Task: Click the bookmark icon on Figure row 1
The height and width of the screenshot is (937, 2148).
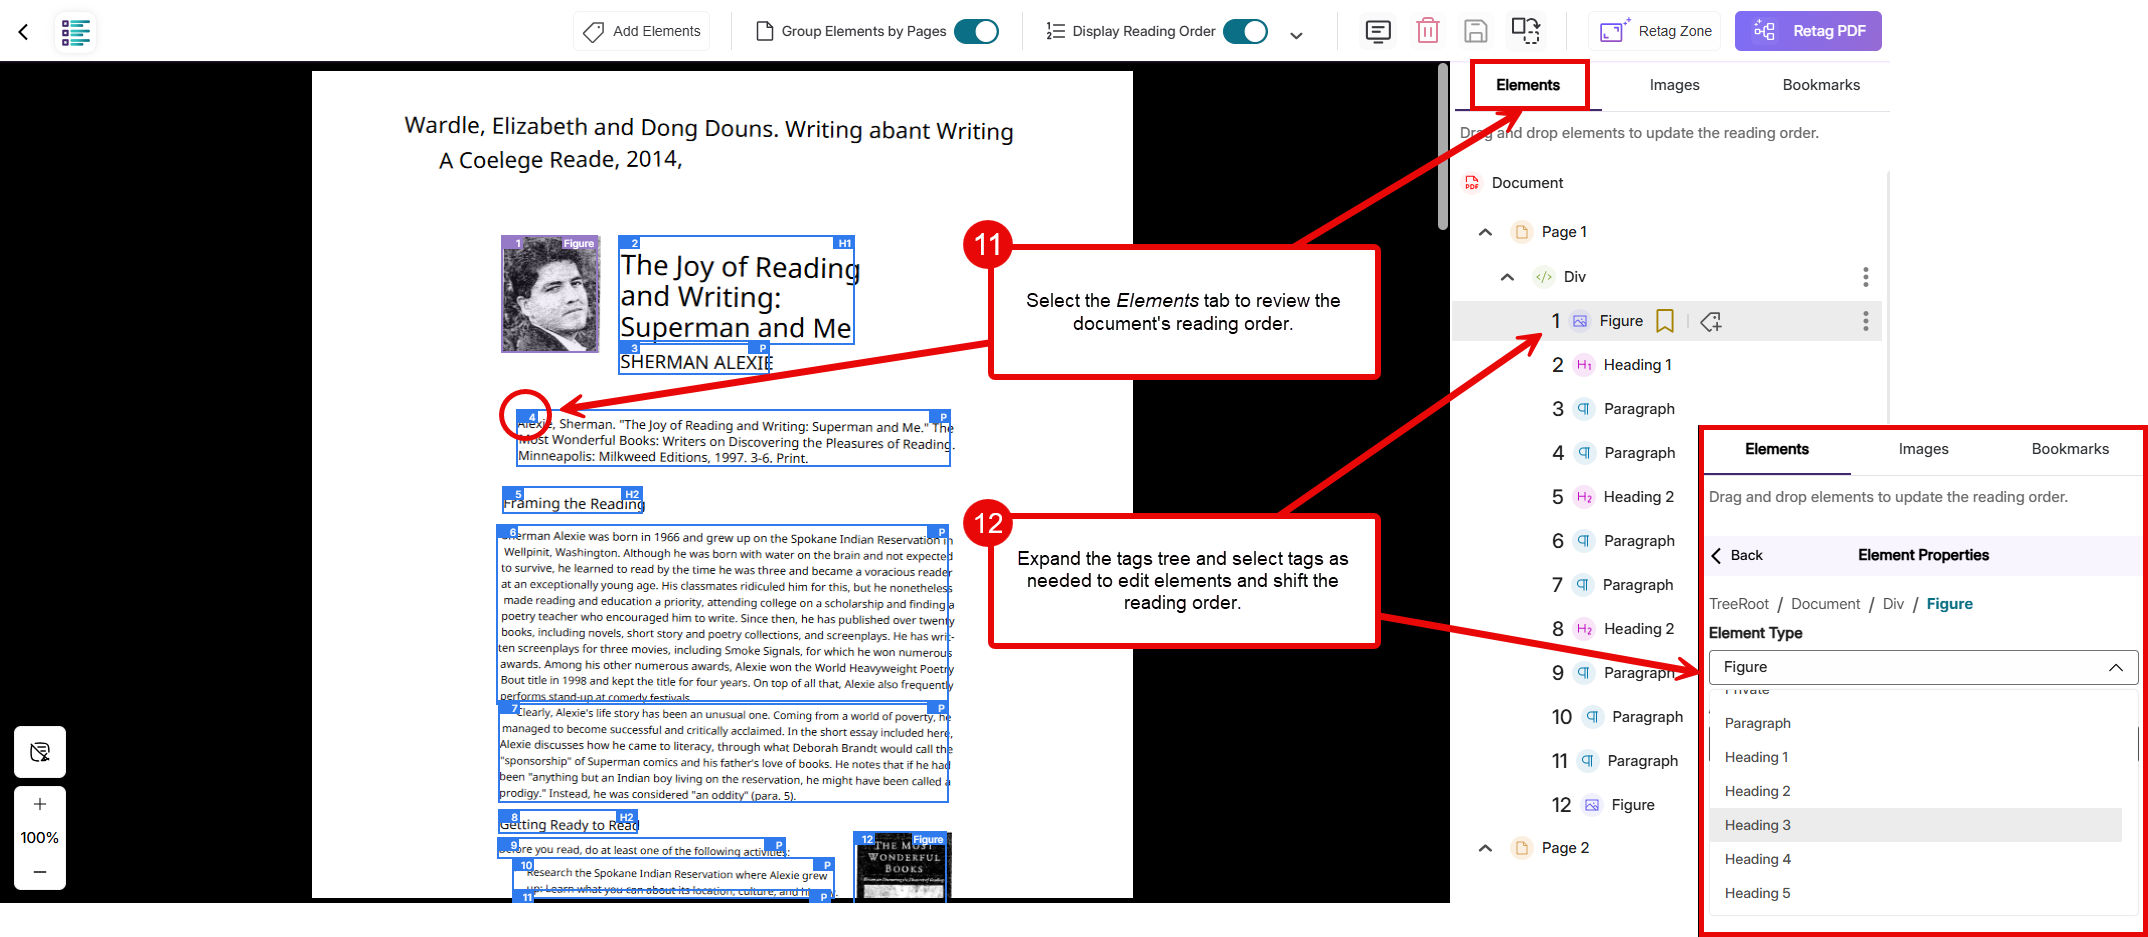Action: click(x=1665, y=321)
